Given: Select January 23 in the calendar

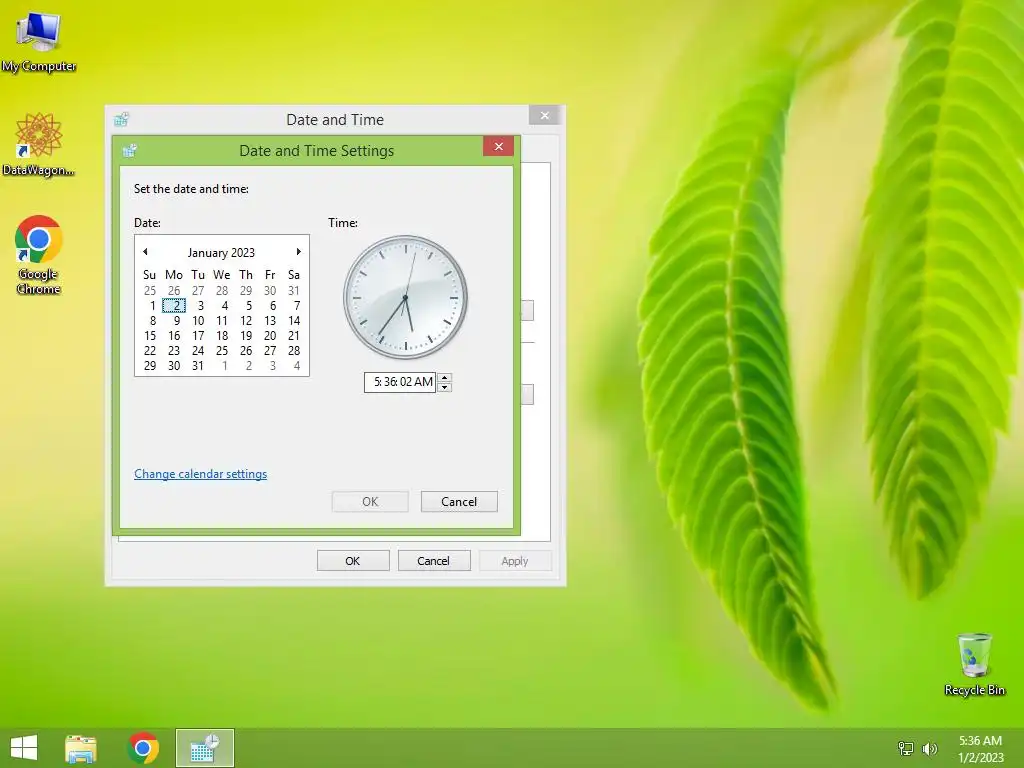Looking at the screenshot, I should [x=174, y=351].
